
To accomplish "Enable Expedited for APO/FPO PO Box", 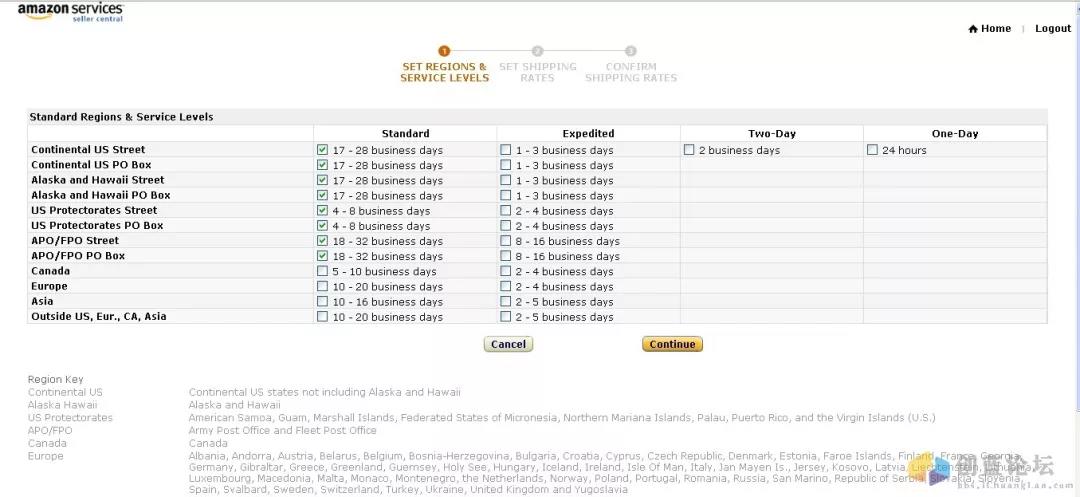I will tap(506, 255).
